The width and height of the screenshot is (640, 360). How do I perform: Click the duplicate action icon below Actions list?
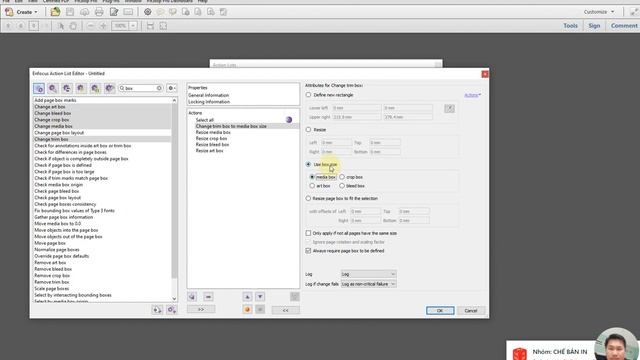click(192, 297)
